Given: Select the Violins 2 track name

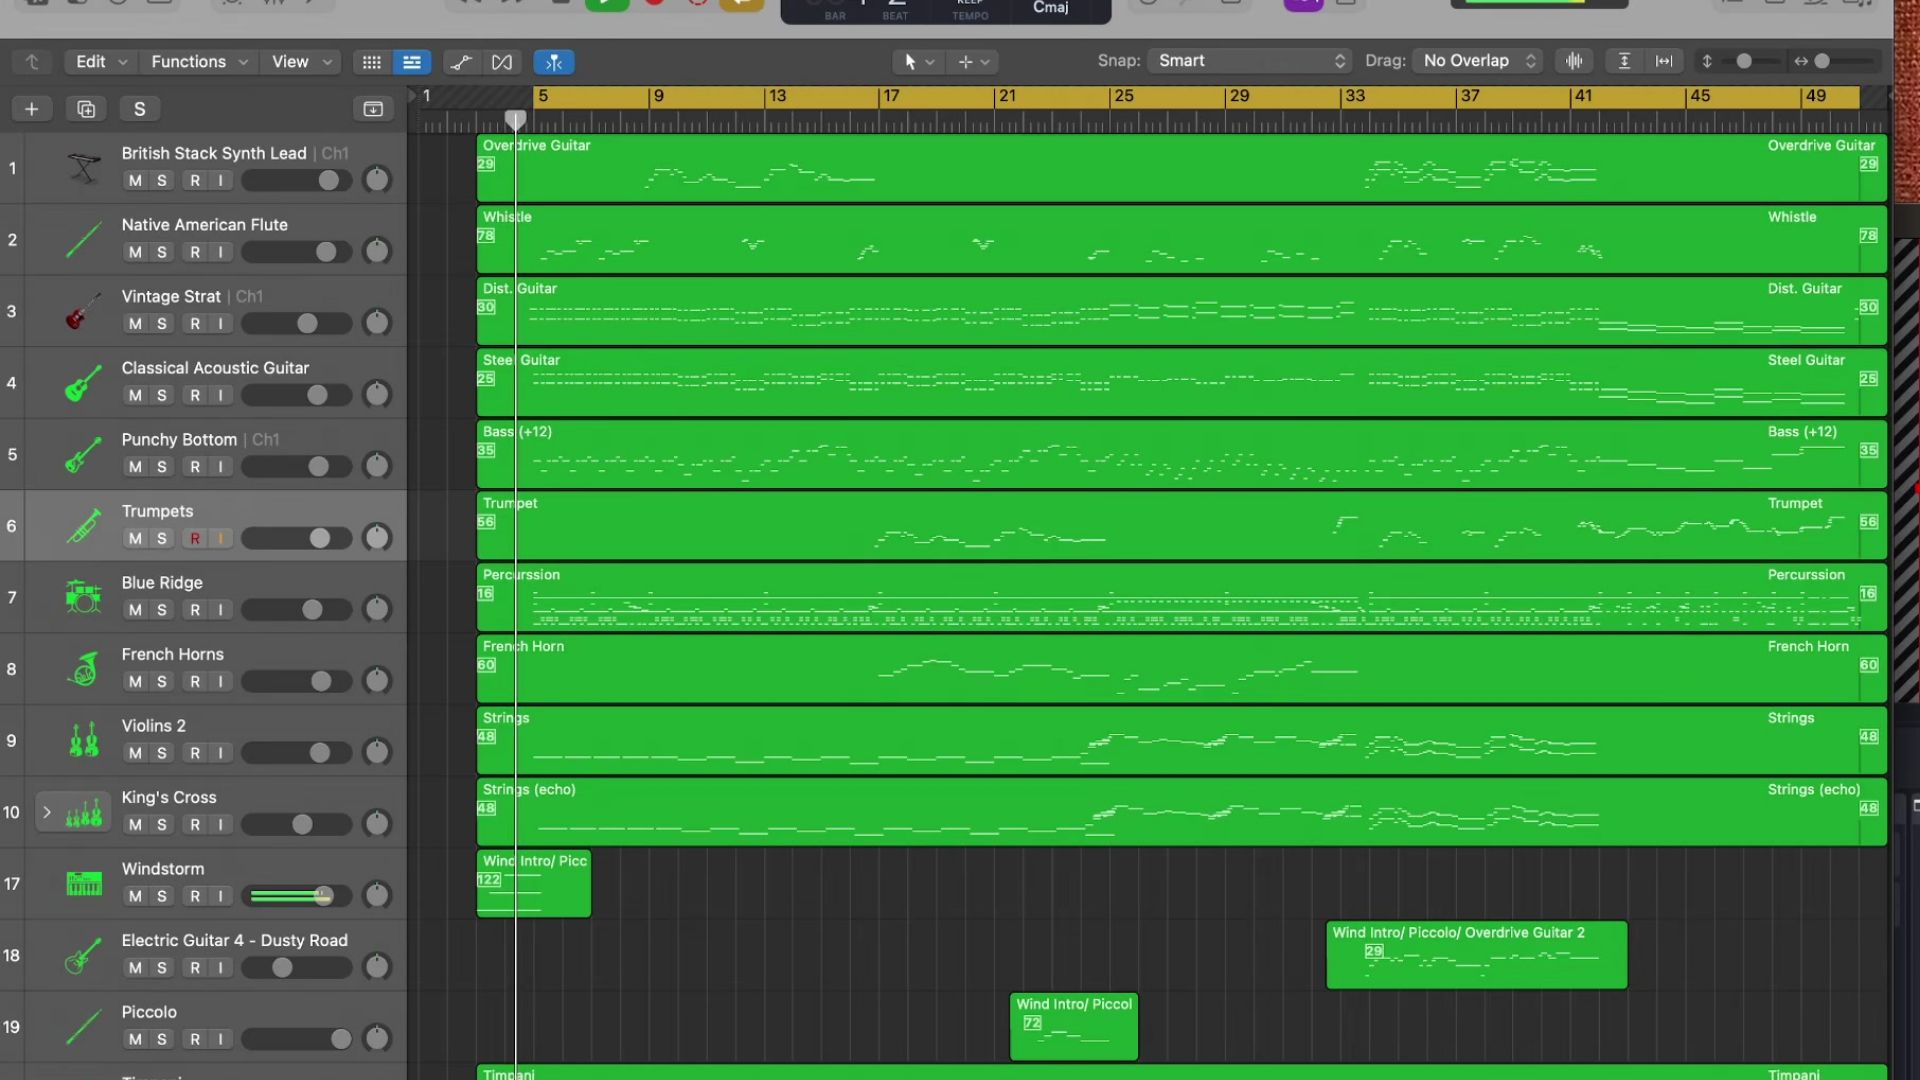Looking at the screenshot, I should click(154, 726).
